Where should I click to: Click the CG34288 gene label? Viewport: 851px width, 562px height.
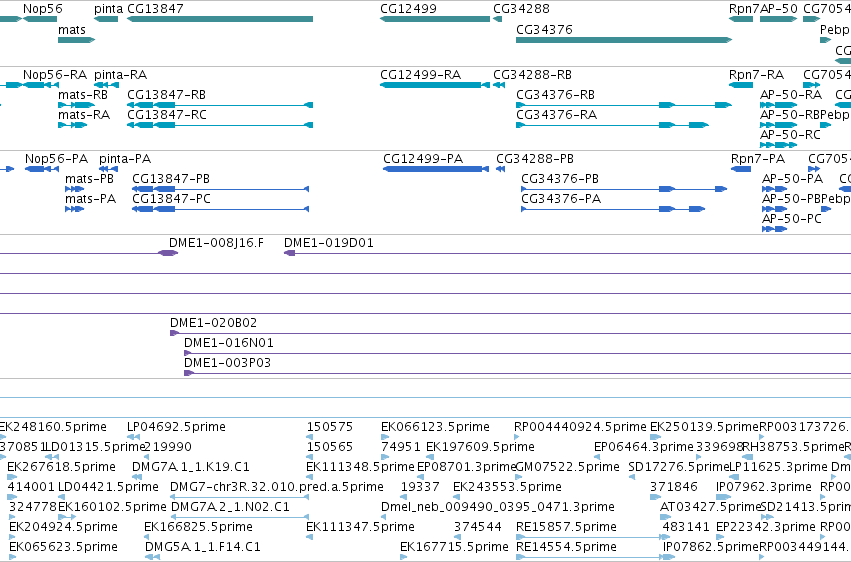coord(521,9)
